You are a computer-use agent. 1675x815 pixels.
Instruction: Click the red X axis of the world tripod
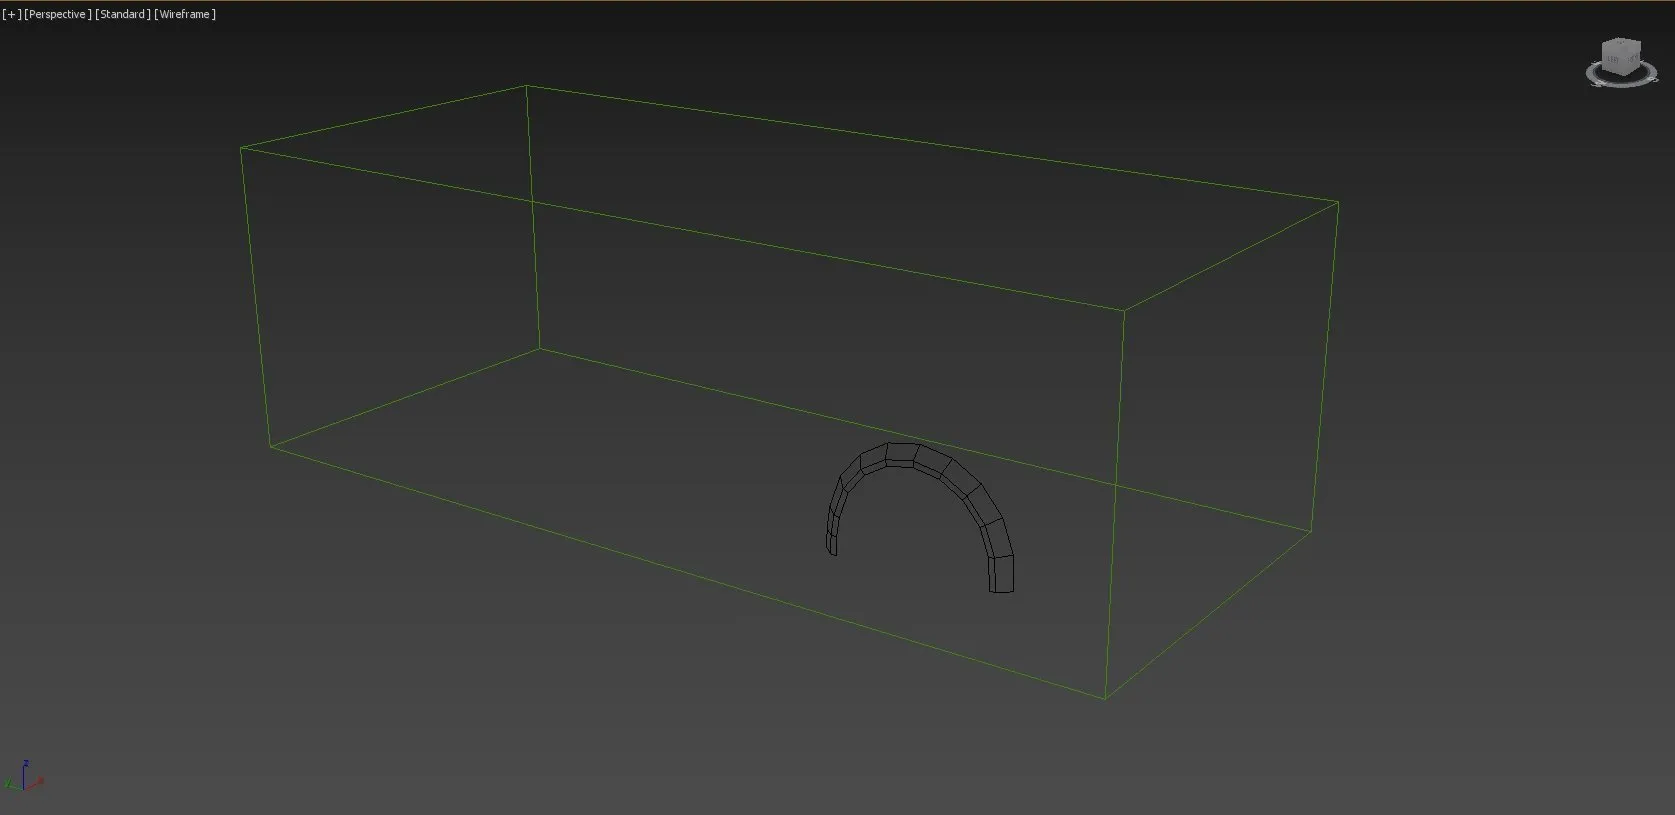pyautogui.click(x=37, y=782)
